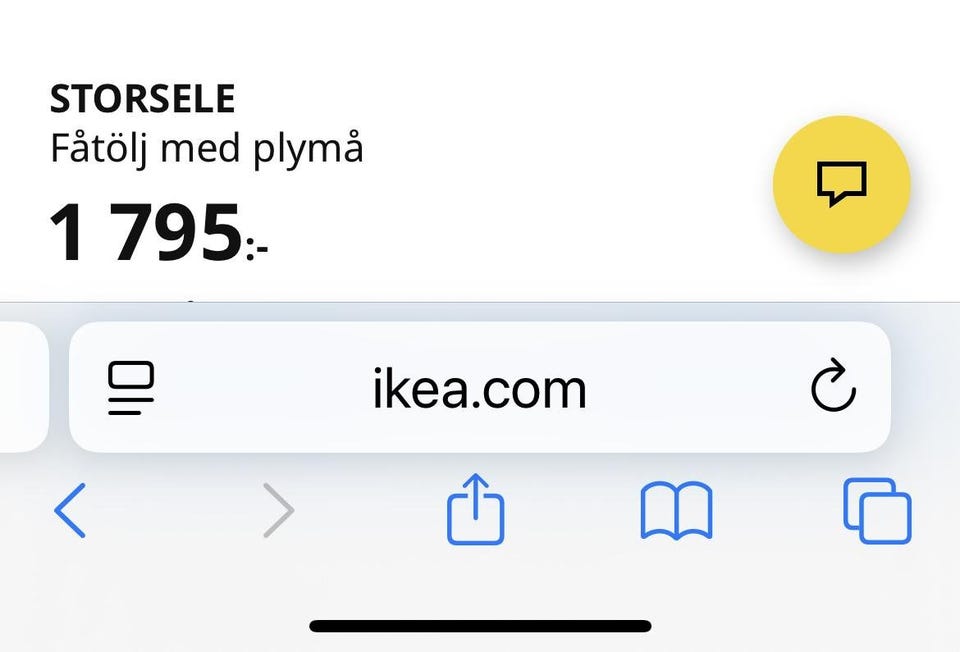Screen dimensions: 960x652
Task: Open the Share sheet icon
Action: [476, 511]
